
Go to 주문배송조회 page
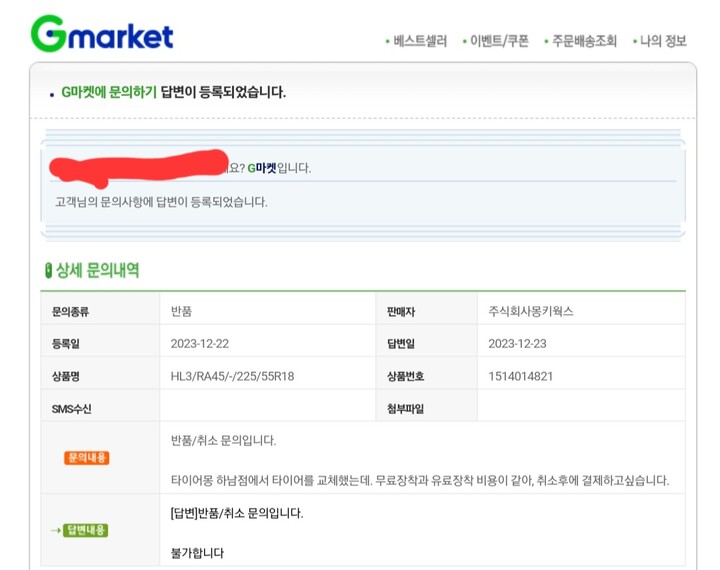[584, 41]
